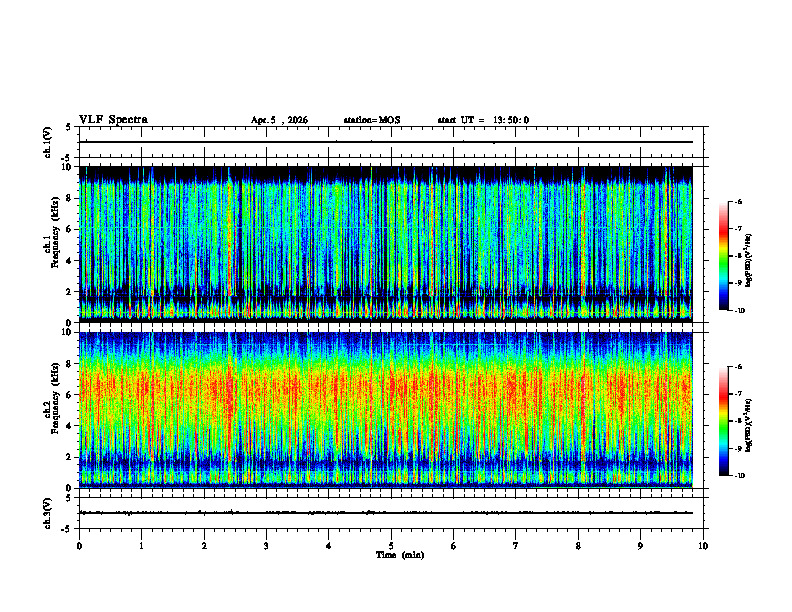
Task: Click the "8" time axis tick label
Action: pos(578,546)
